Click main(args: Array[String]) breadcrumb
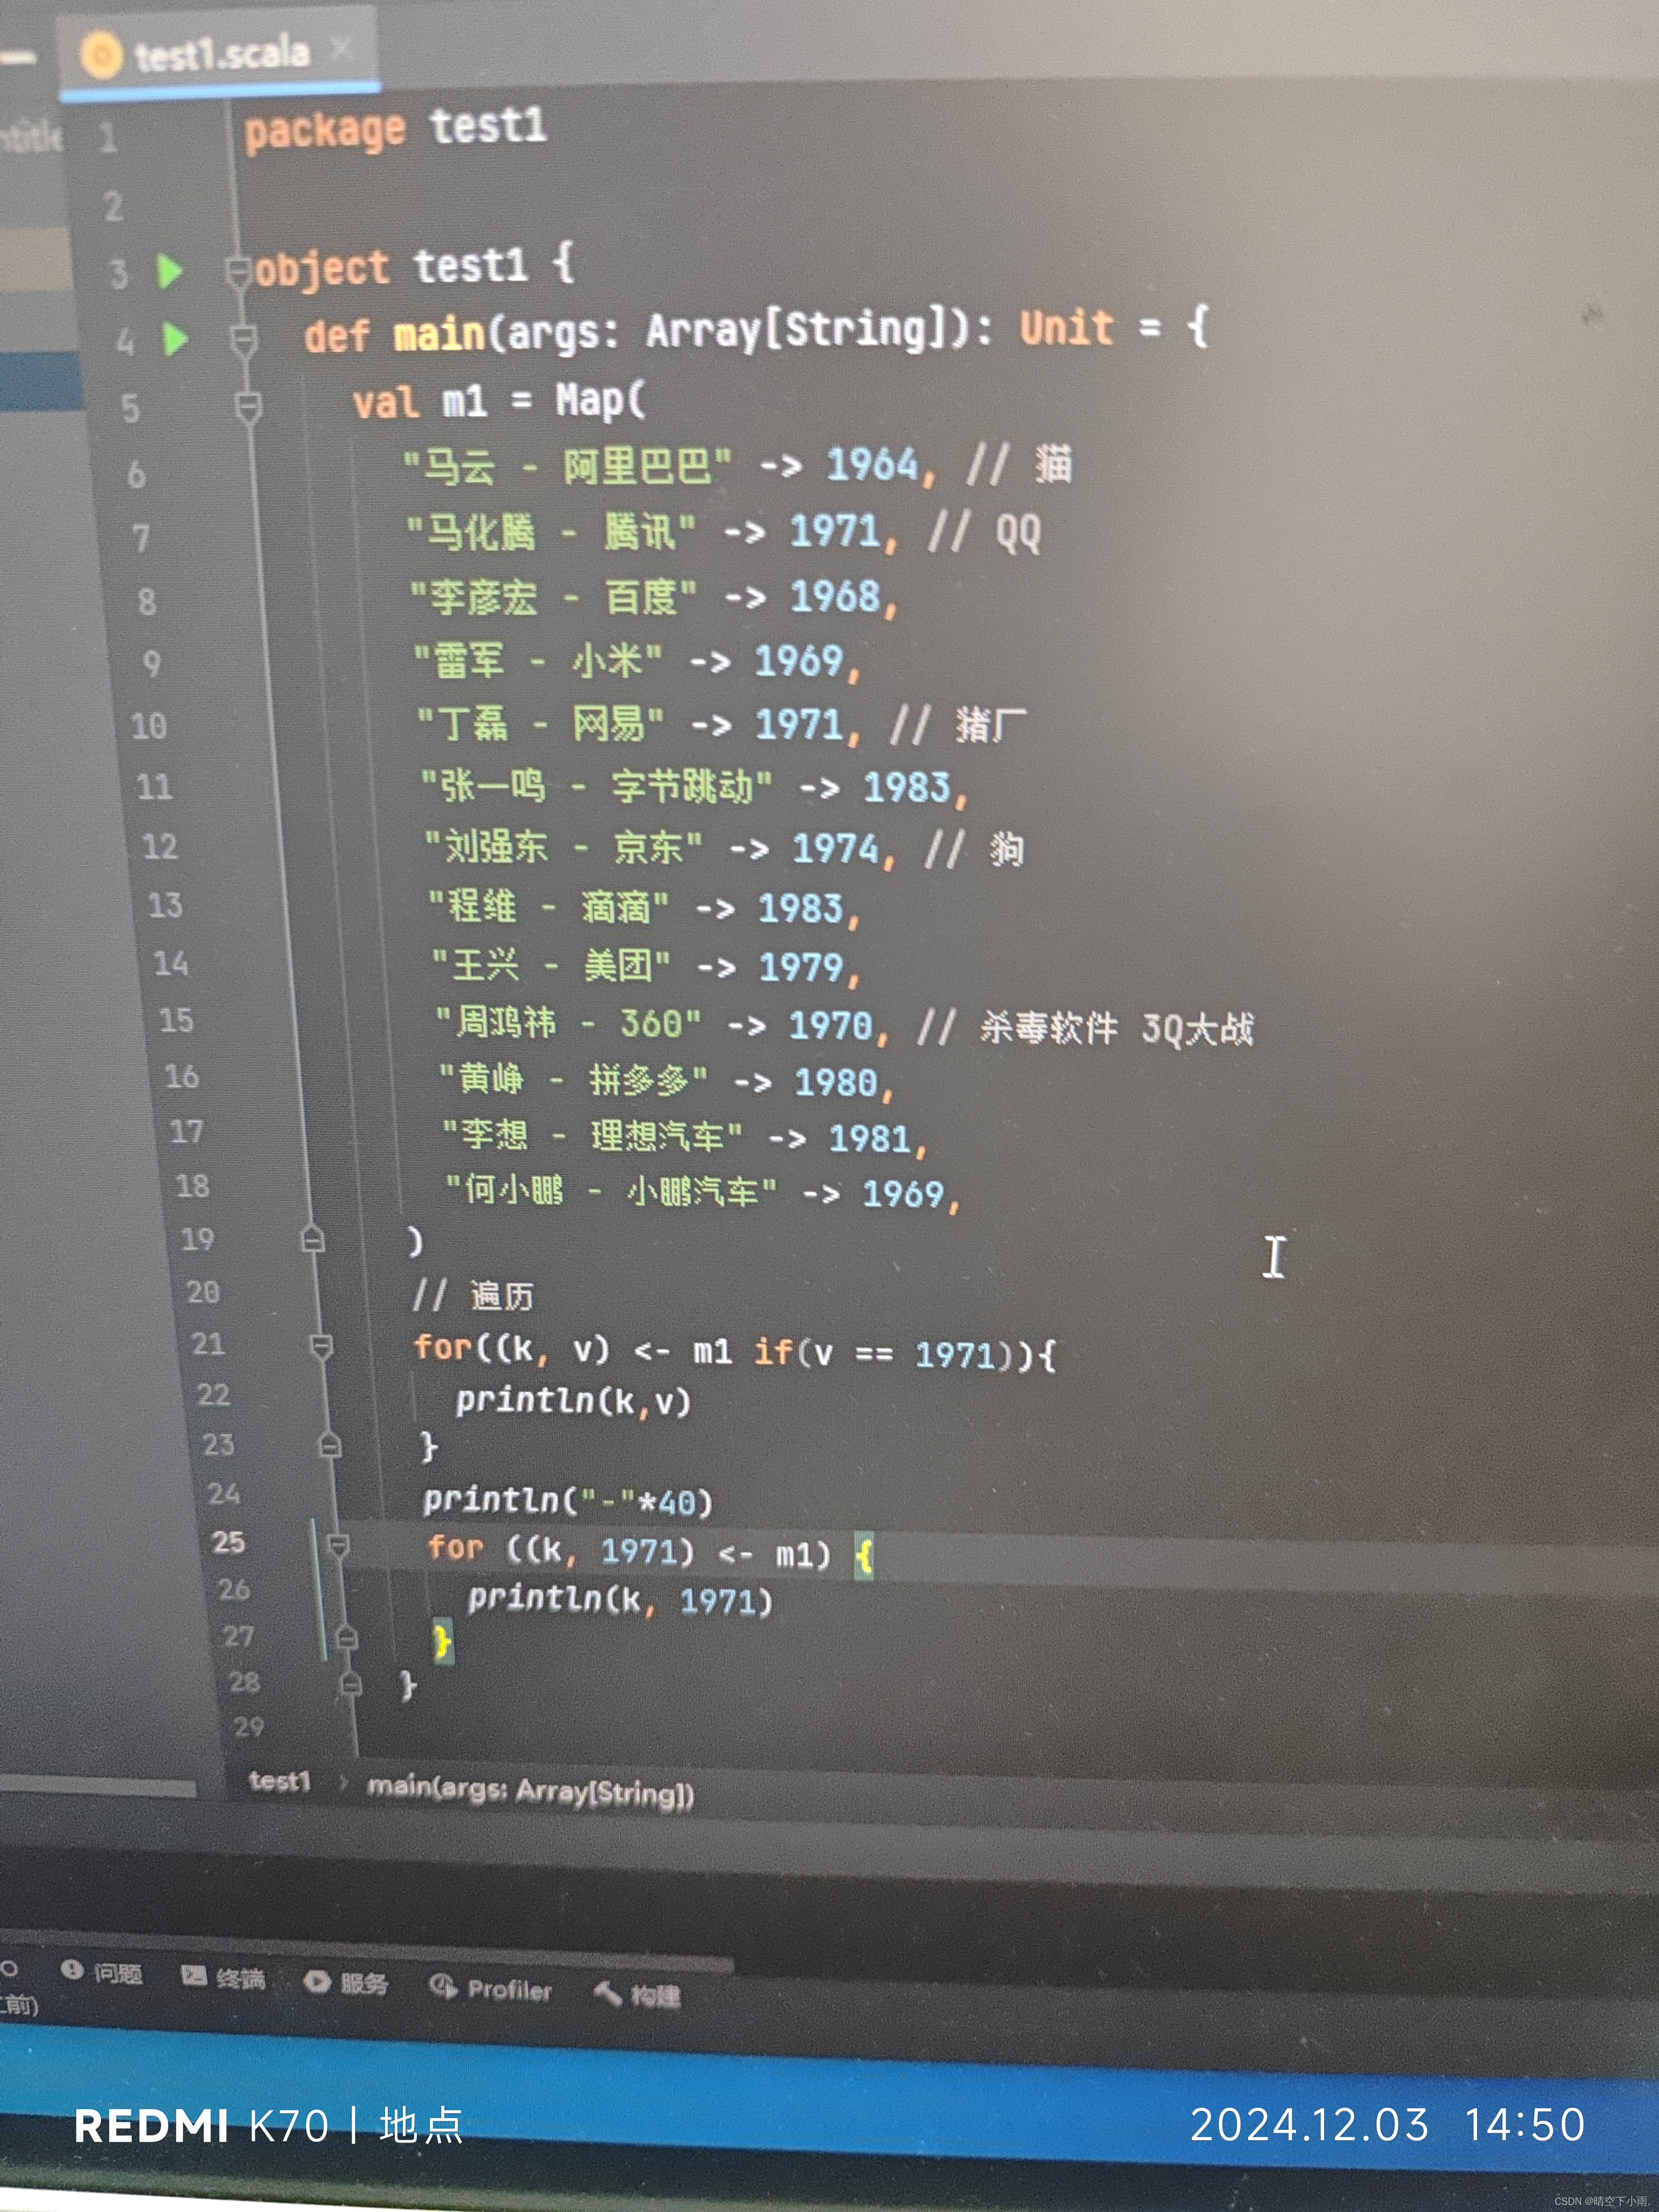 point(530,1791)
